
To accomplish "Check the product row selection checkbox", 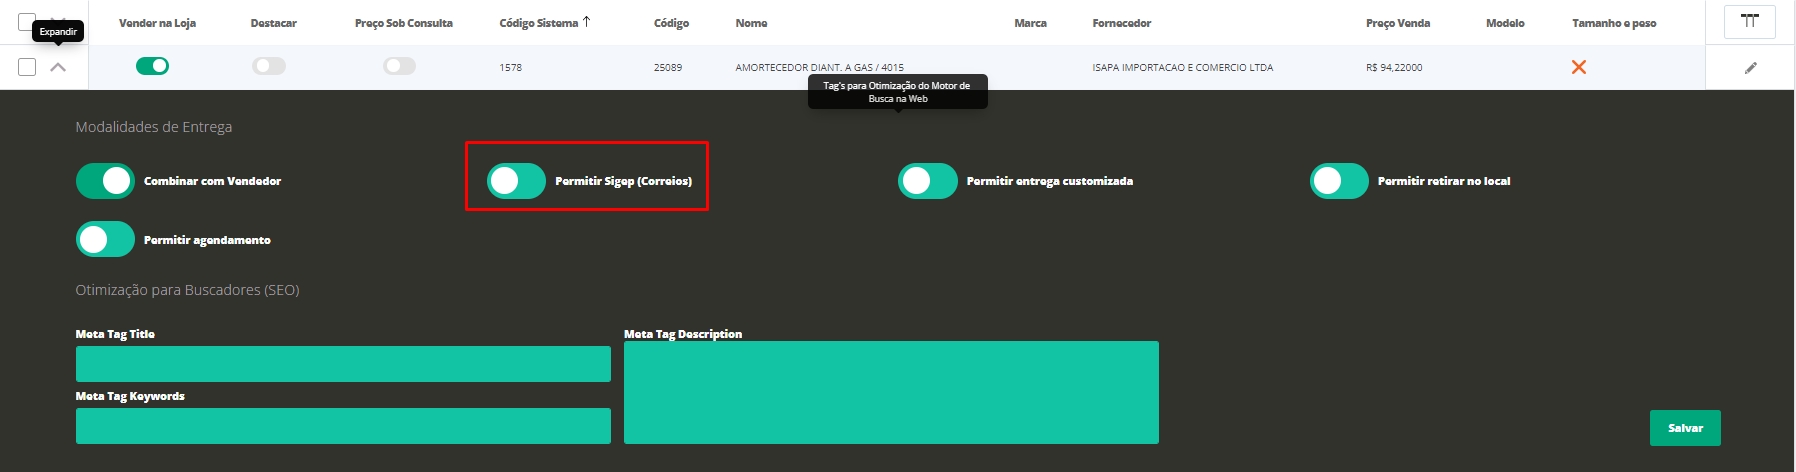I will 27,67.
